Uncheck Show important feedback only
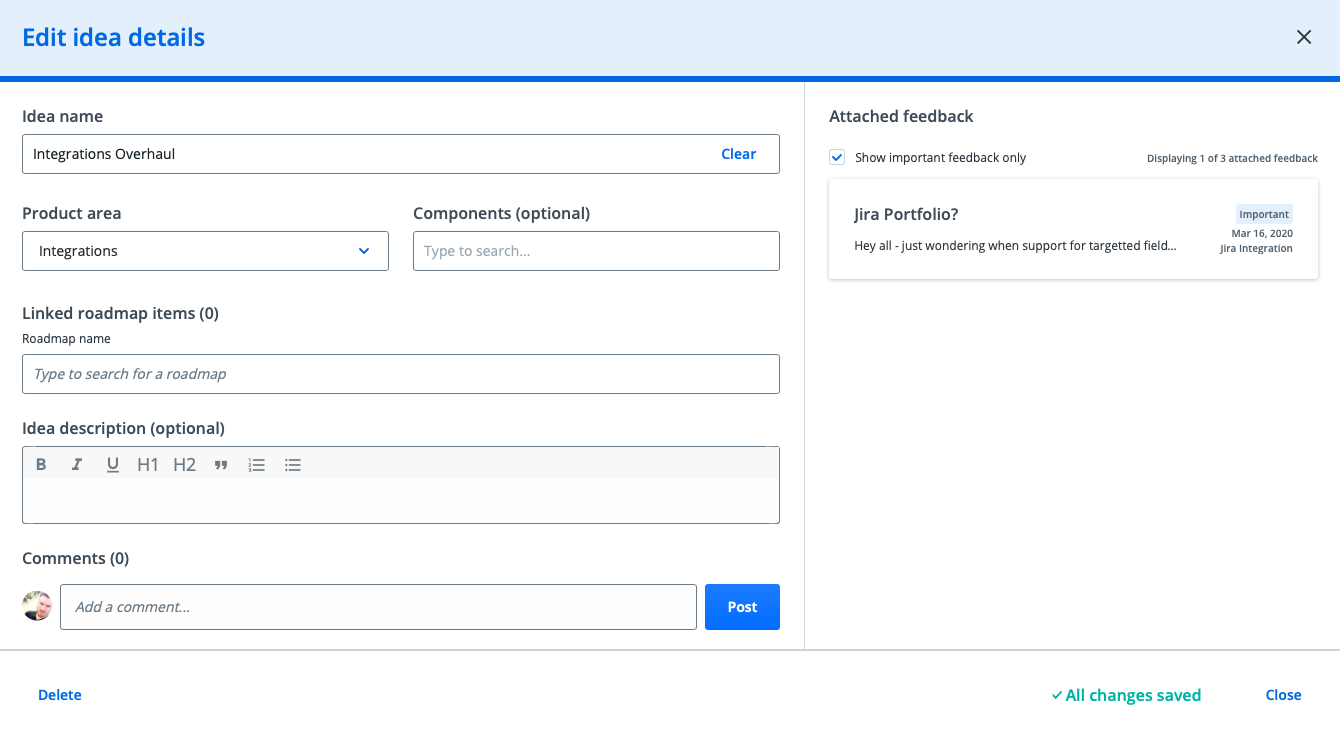The image size is (1340, 738). pos(837,157)
